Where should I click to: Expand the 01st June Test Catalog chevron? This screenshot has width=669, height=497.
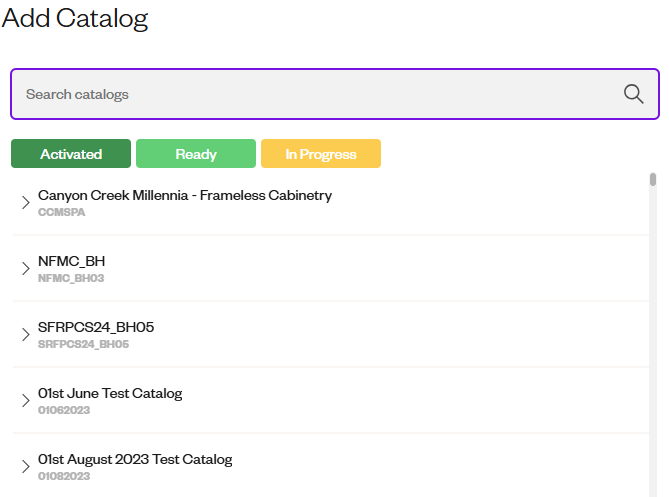click(26, 401)
